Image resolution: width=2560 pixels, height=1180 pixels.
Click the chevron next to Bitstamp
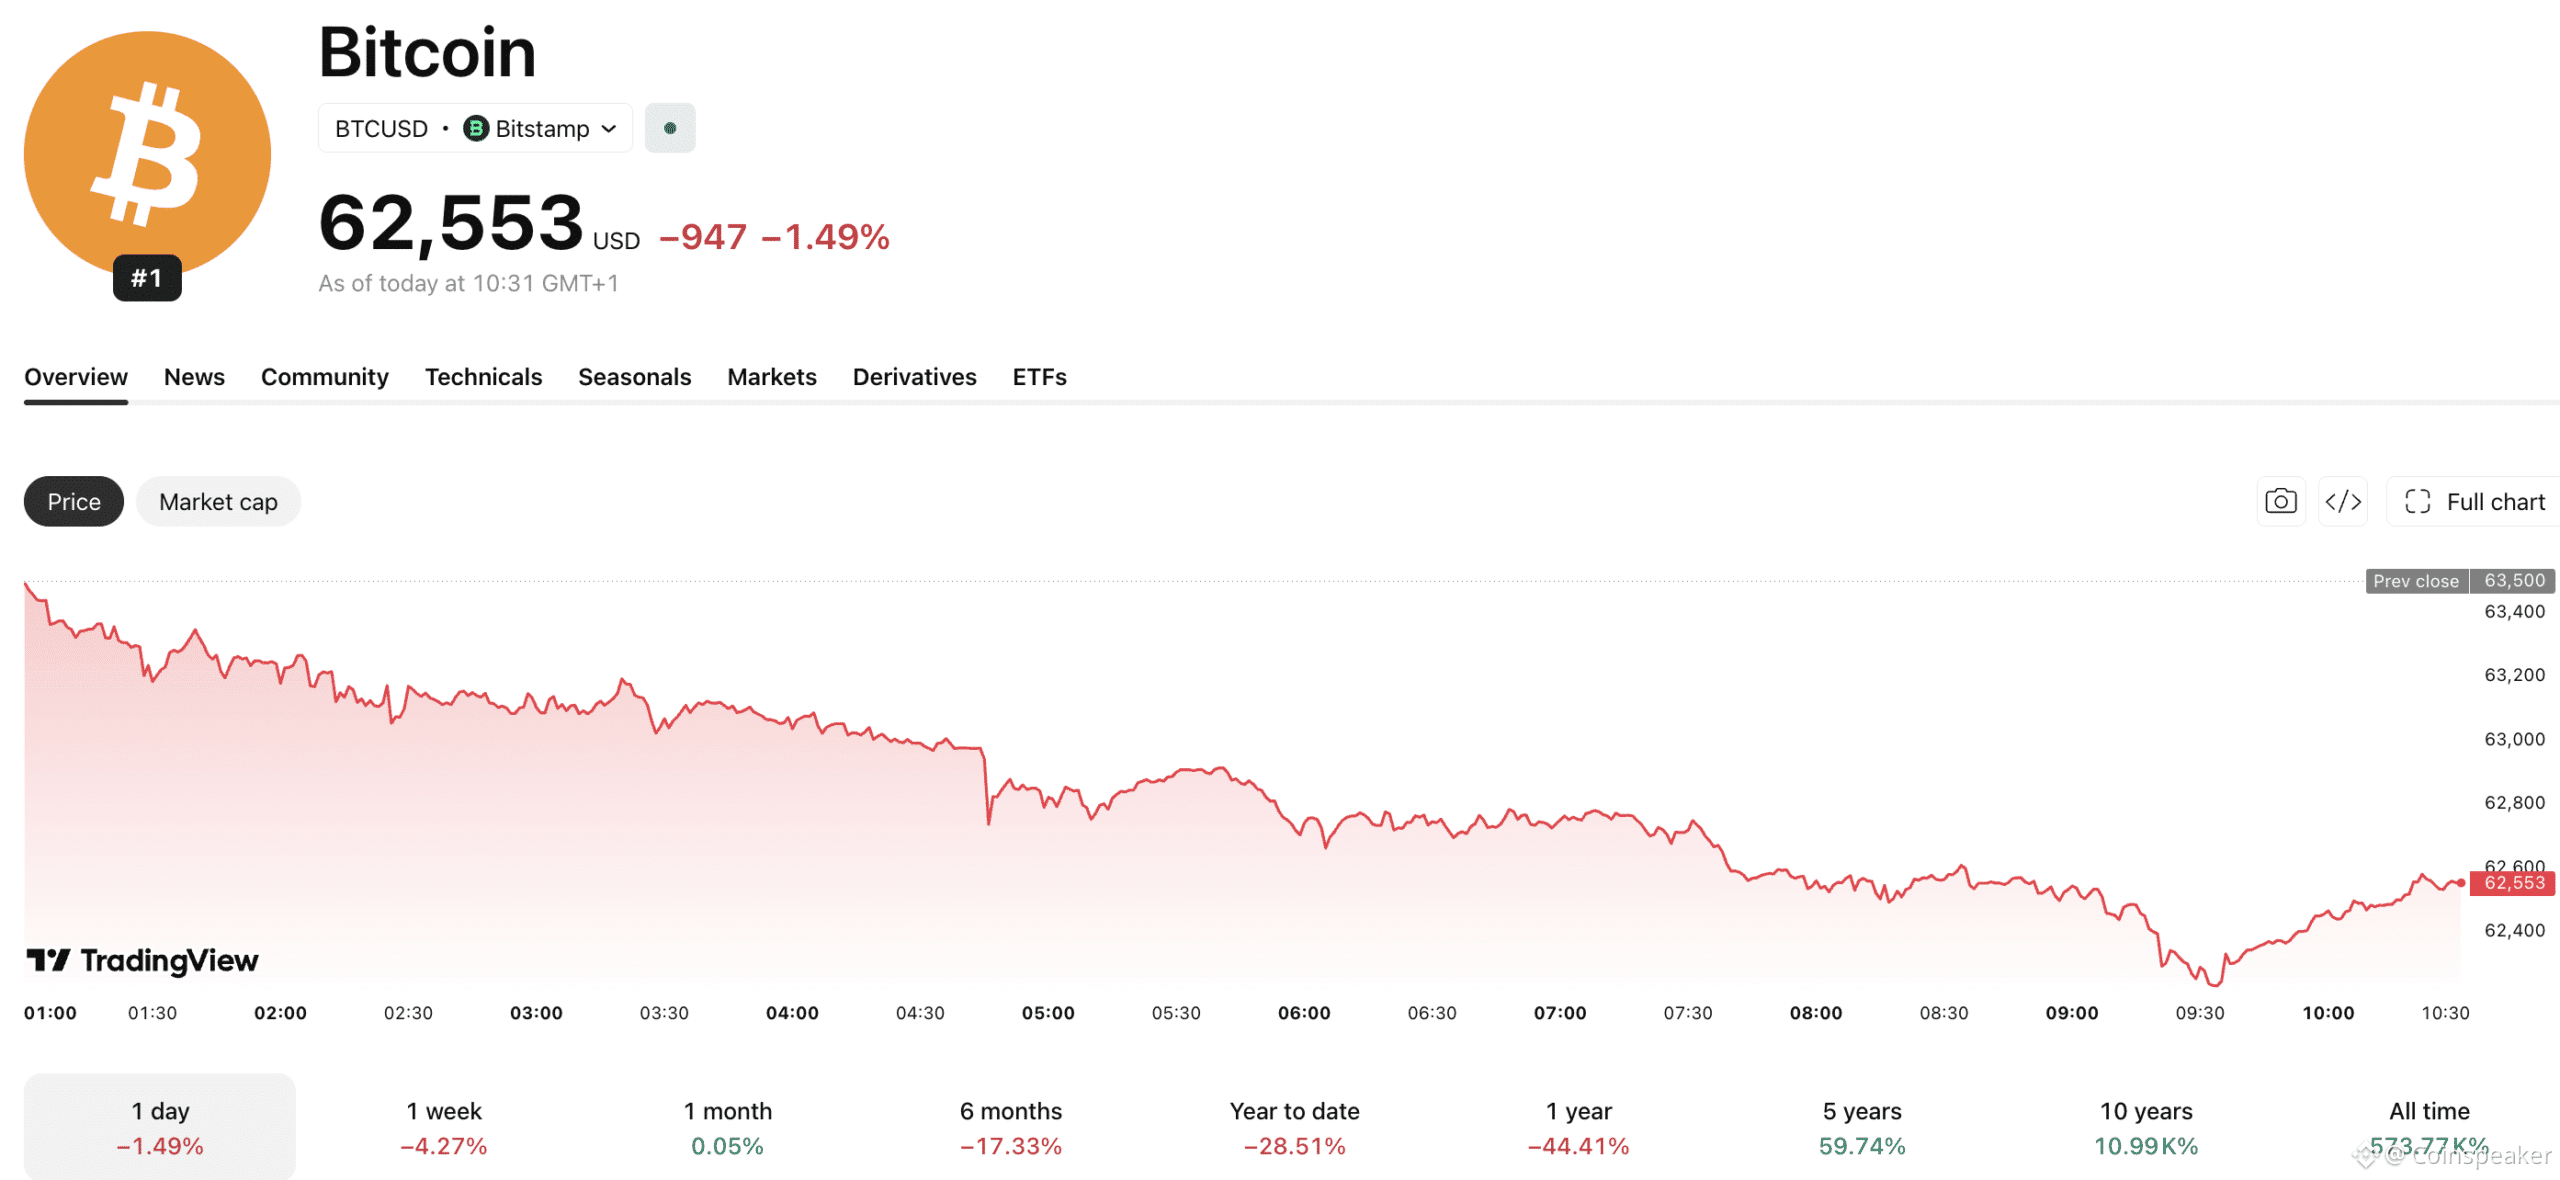(609, 128)
